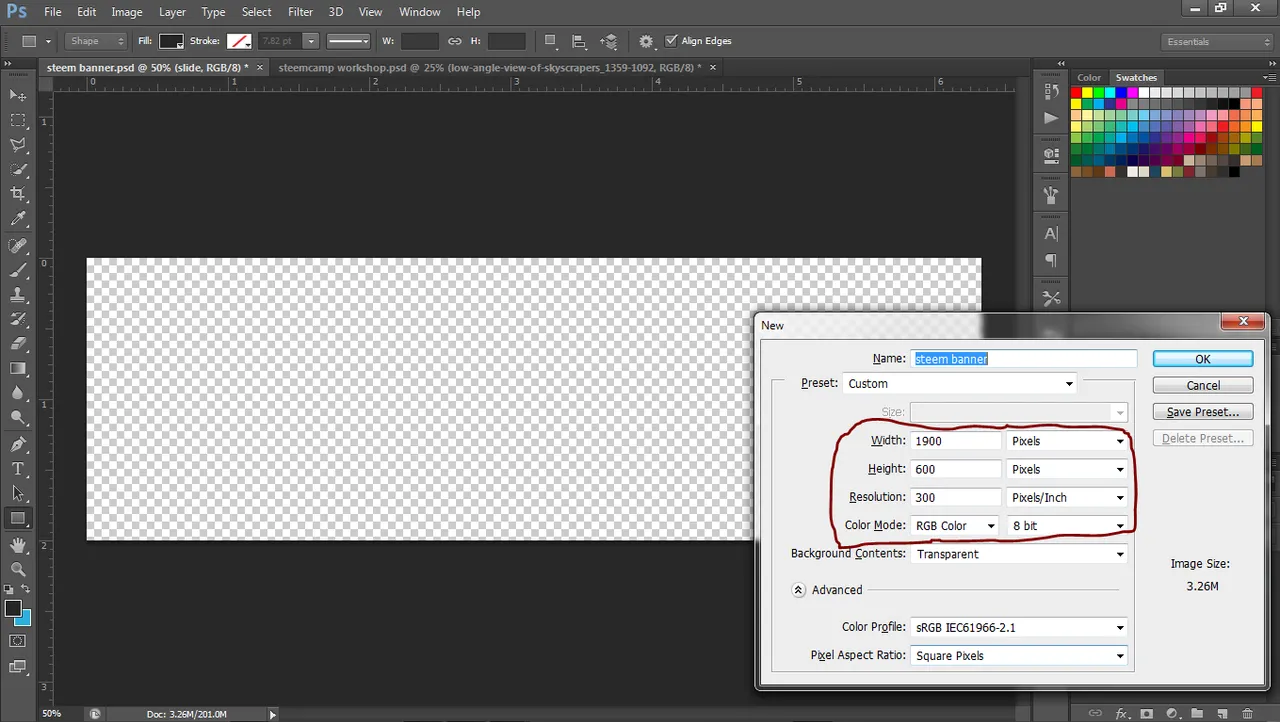This screenshot has height=722, width=1280.
Task: Switch to steemcamp workshop.psd tab
Action: coord(489,67)
